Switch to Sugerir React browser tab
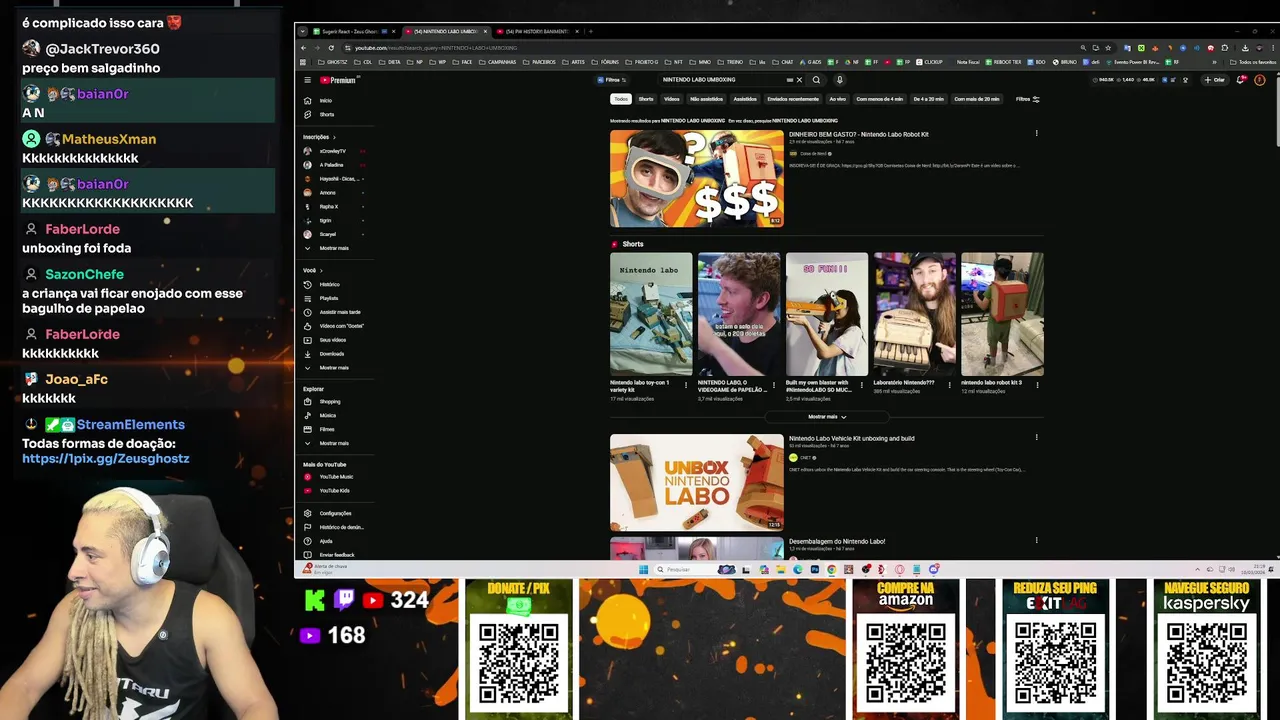 tap(350, 31)
